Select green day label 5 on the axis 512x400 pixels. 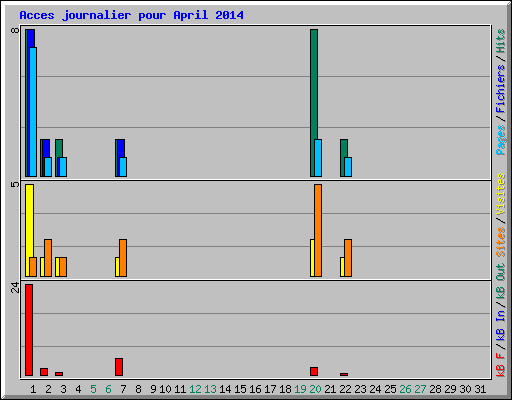pyautogui.click(x=93, y=389)
